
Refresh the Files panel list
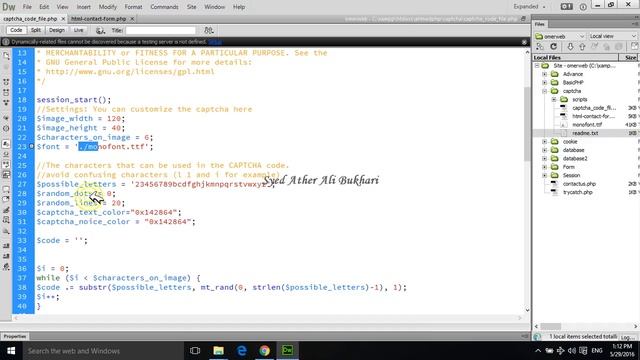553,47
